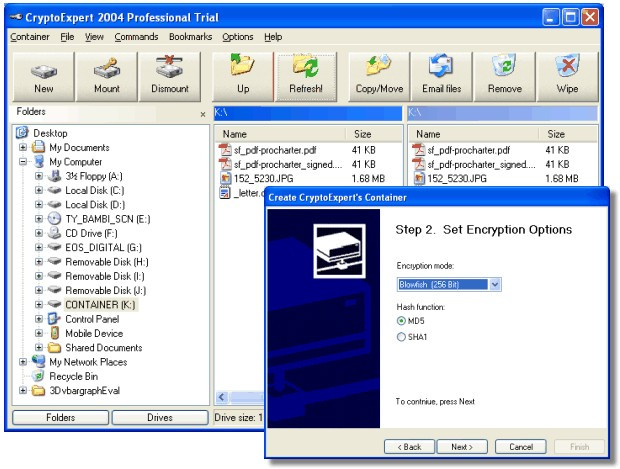Click the Remove toolbar button
Screen dimensions: 620x469
click(x=505, y=77)
